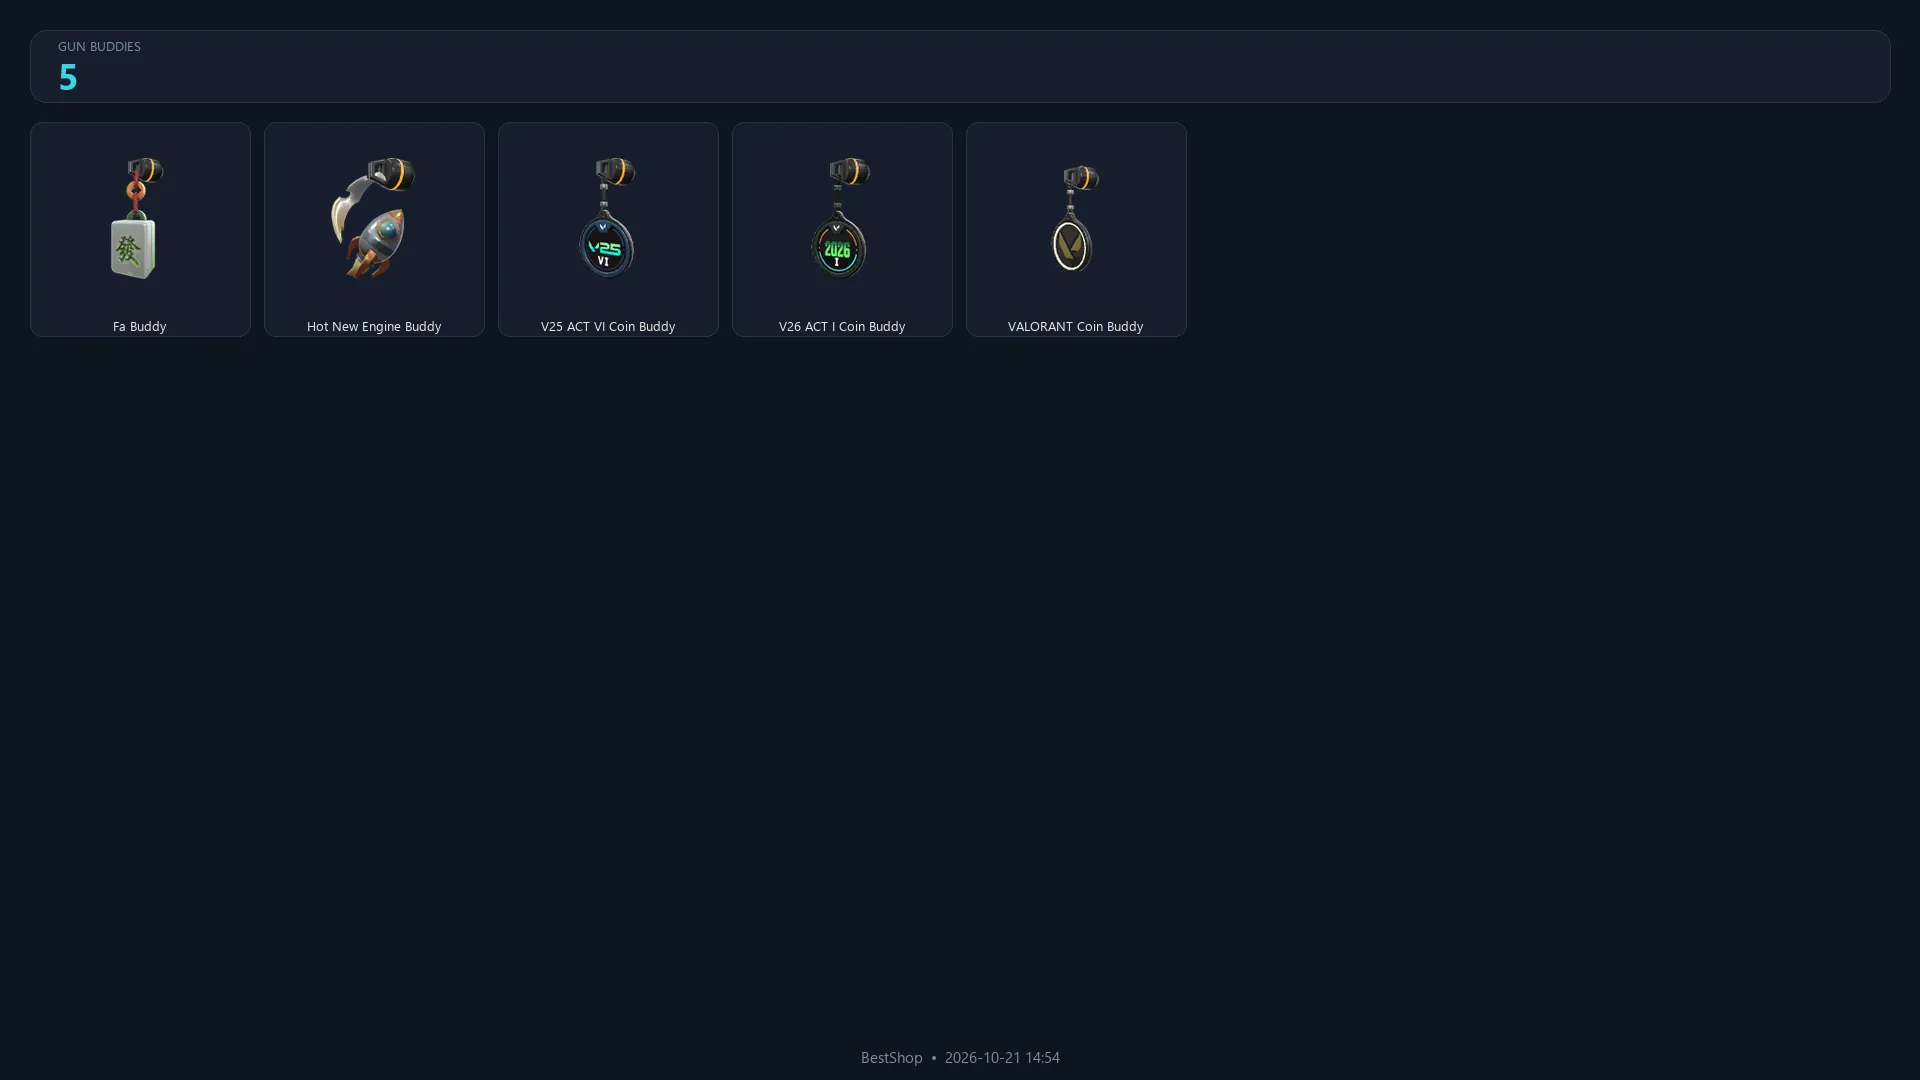Click the "VALORANT Coin Buddy" label

[1075, 327]
